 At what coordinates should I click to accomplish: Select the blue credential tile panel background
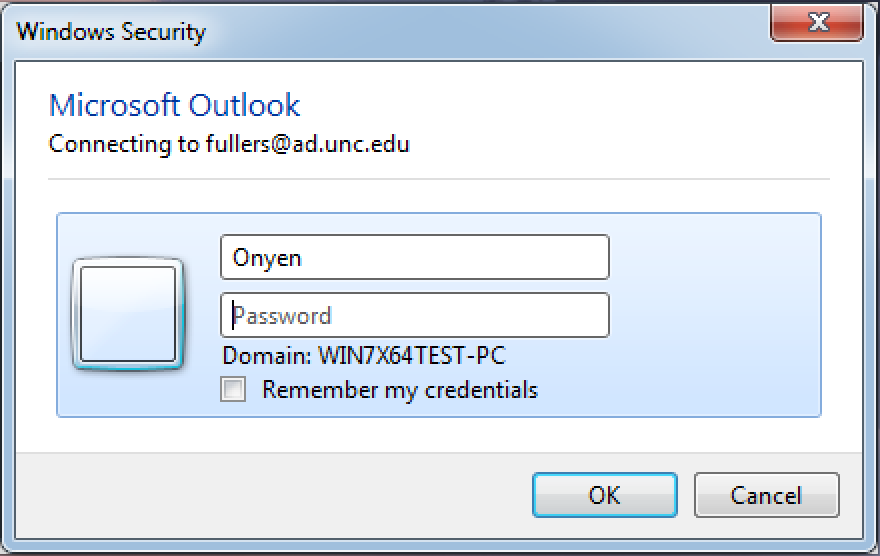click(713, 314)
